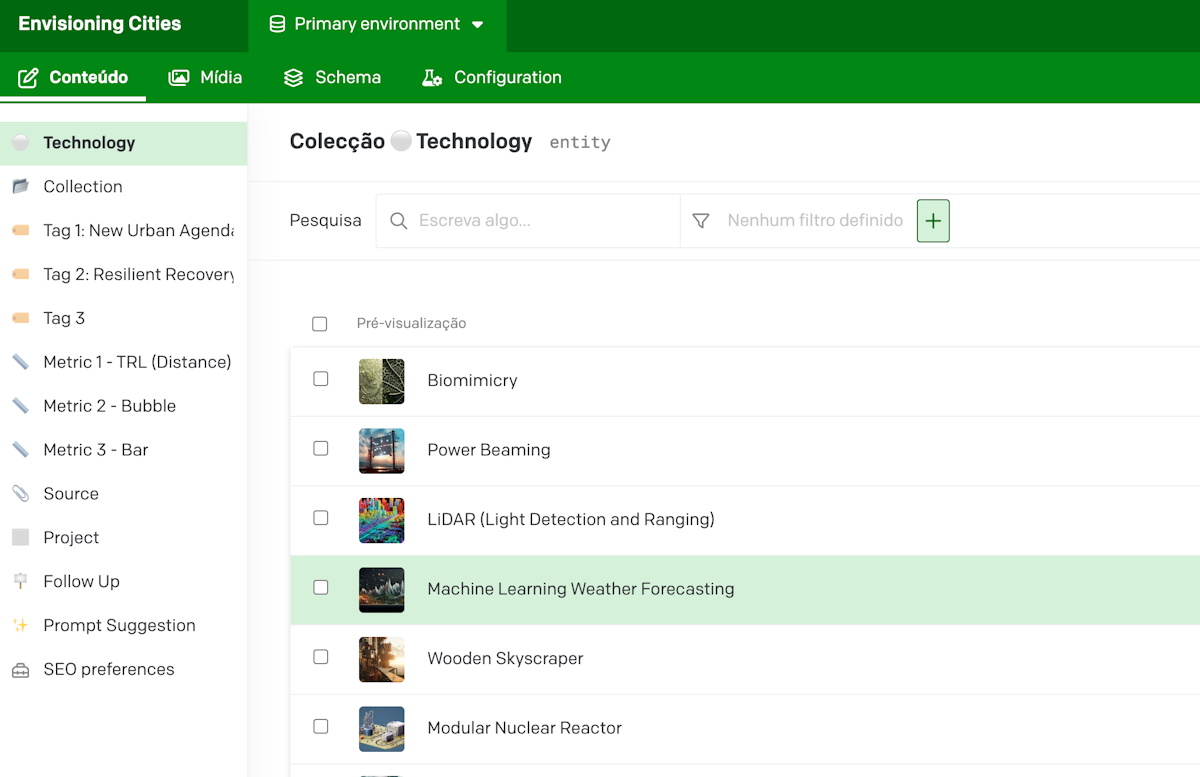This screenshot has width=1200, height=777.
Task: Add a new filter with plus button
Action: click(933, 221)
